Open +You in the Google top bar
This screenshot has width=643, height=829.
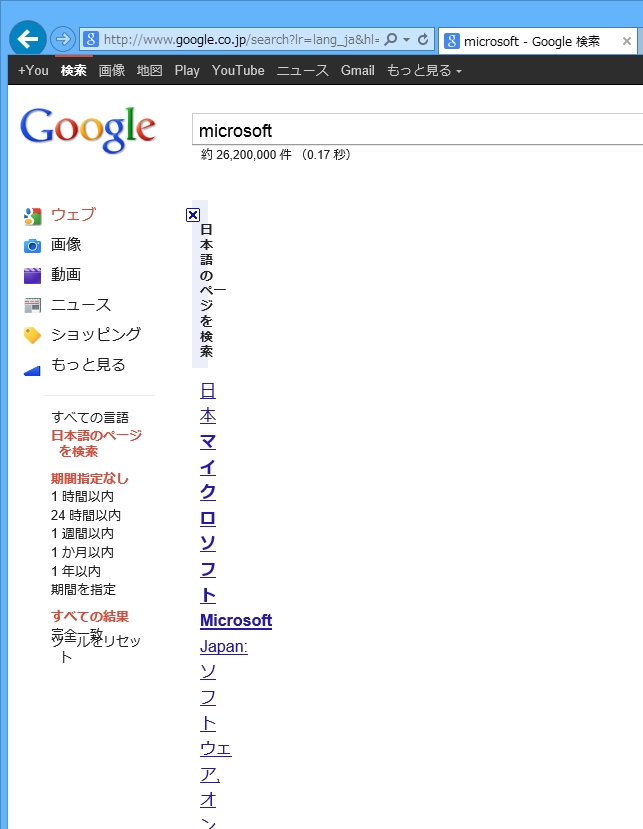click(33, 70)
